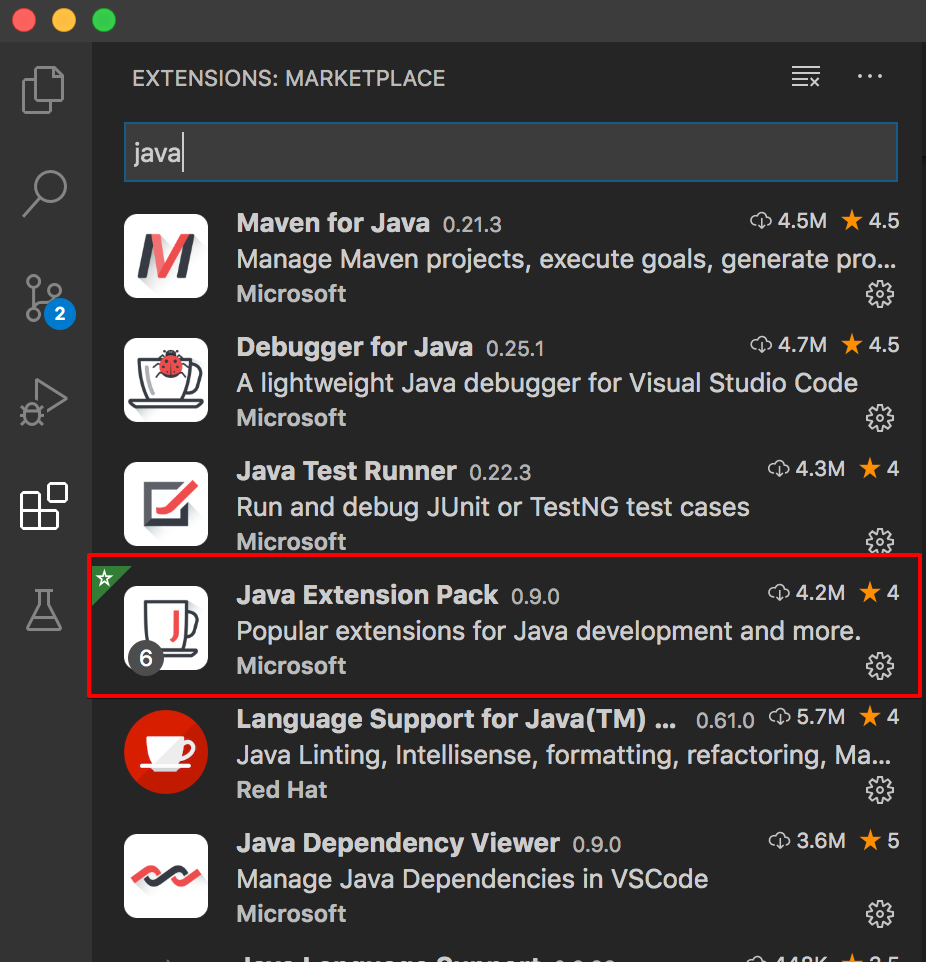Open the Extensions more actions menu

[x=870, y=77]
